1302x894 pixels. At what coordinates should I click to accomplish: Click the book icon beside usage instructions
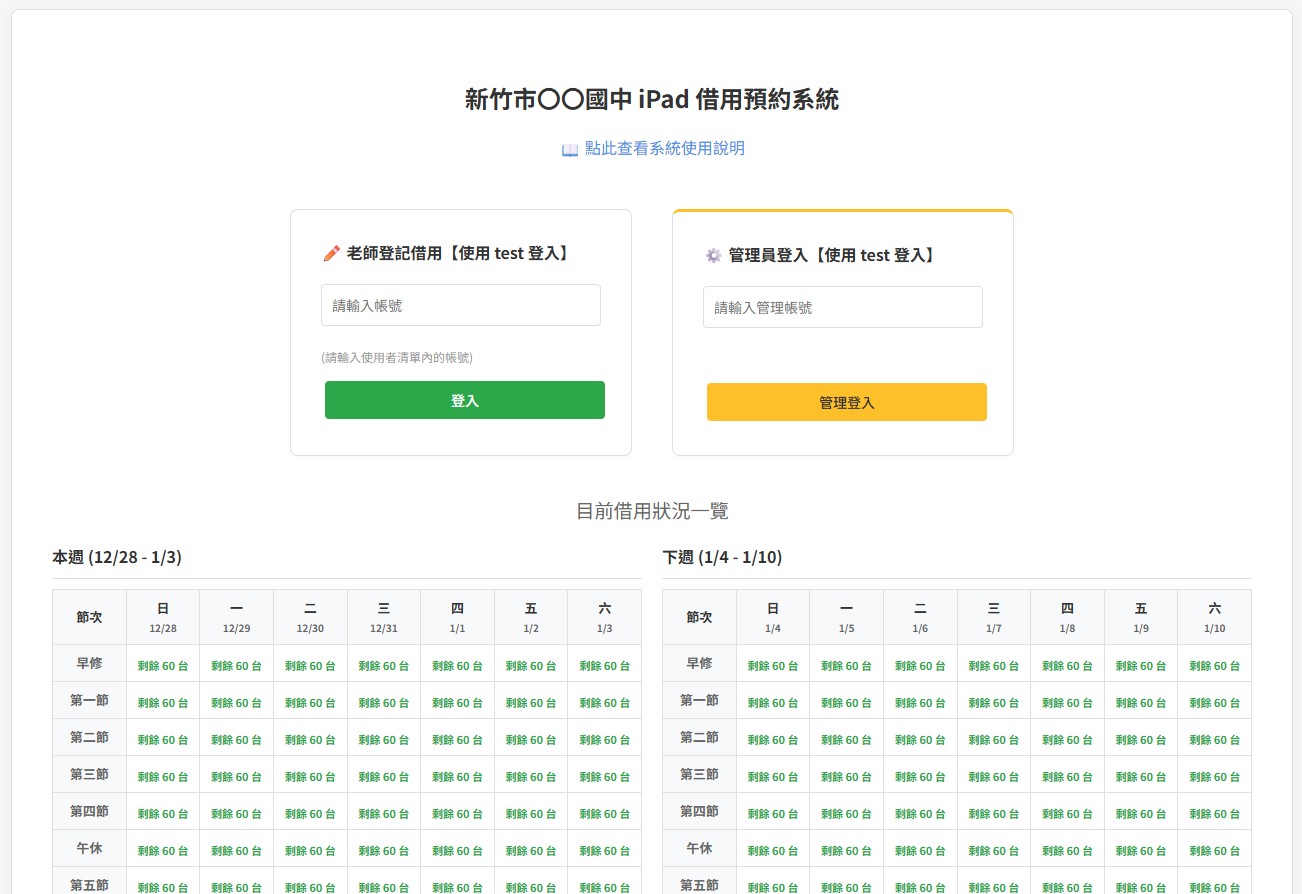pos(570,150)
